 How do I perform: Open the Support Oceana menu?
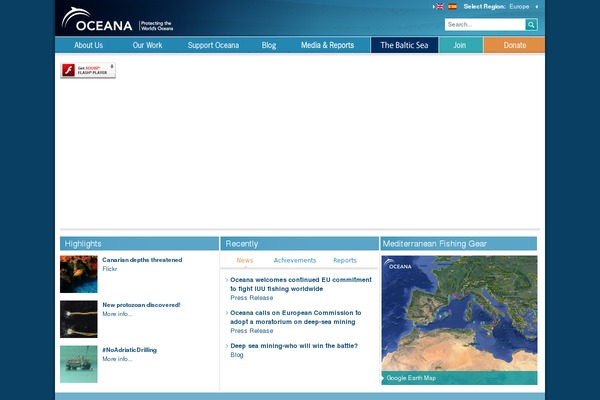tap(213, 45)
